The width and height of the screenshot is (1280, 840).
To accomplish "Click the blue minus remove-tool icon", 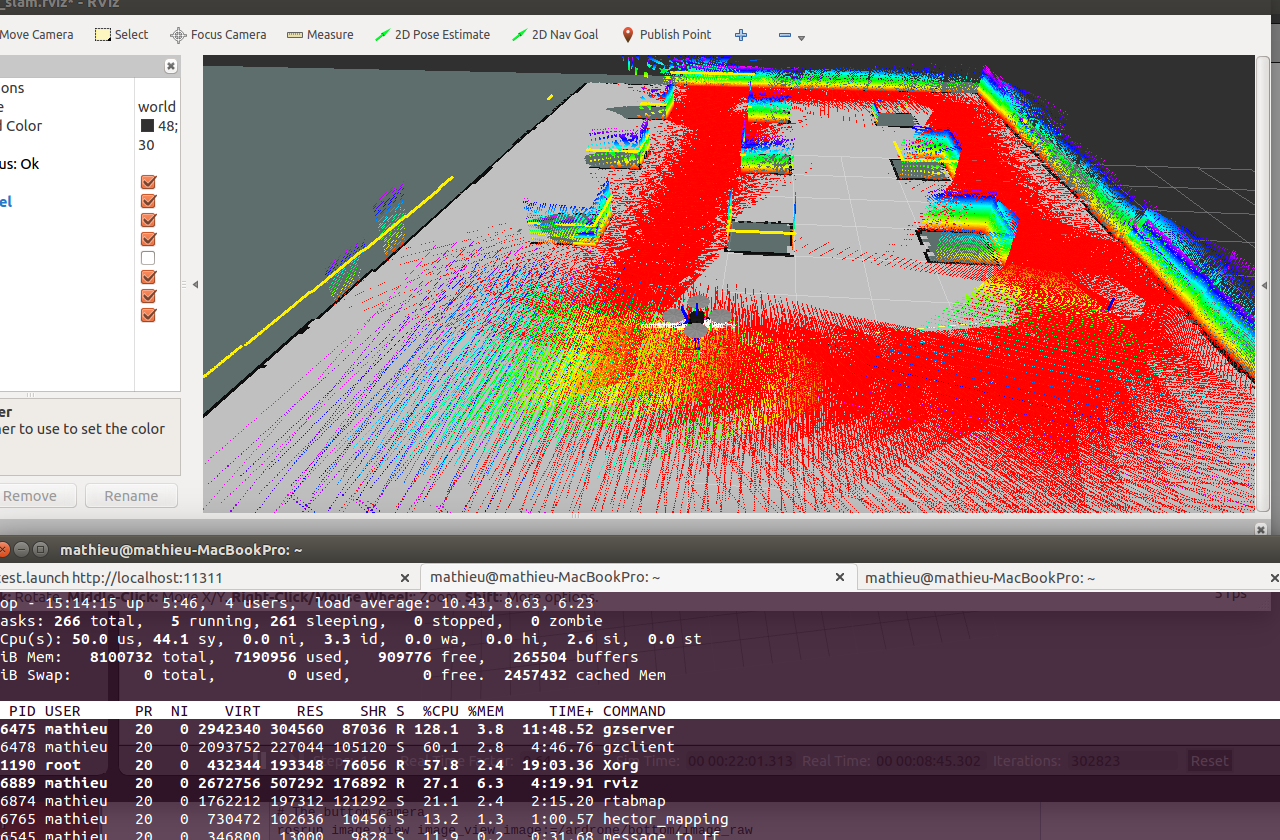I will 784,35.
